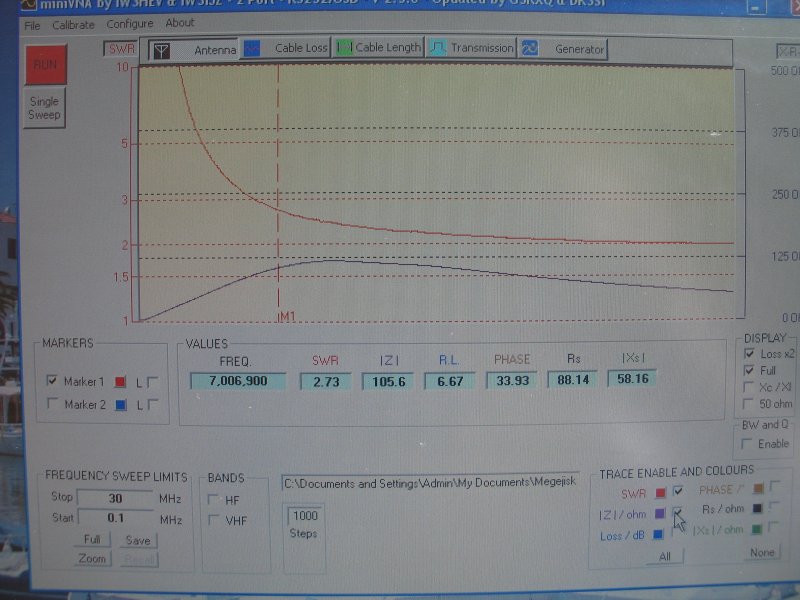Enable the Marker 2 checkbox
800x600 pixels.
(52, 403)
